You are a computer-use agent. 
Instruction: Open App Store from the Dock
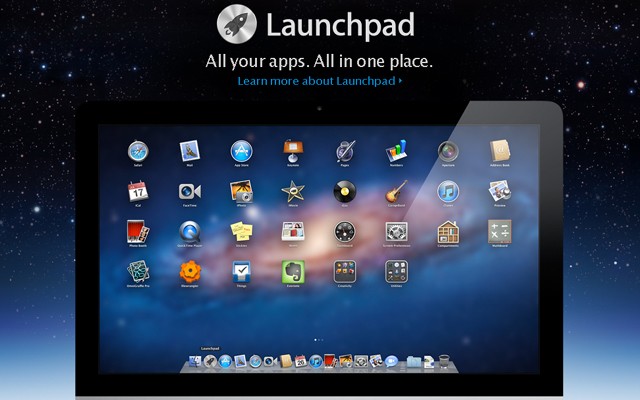pos(225,361)
